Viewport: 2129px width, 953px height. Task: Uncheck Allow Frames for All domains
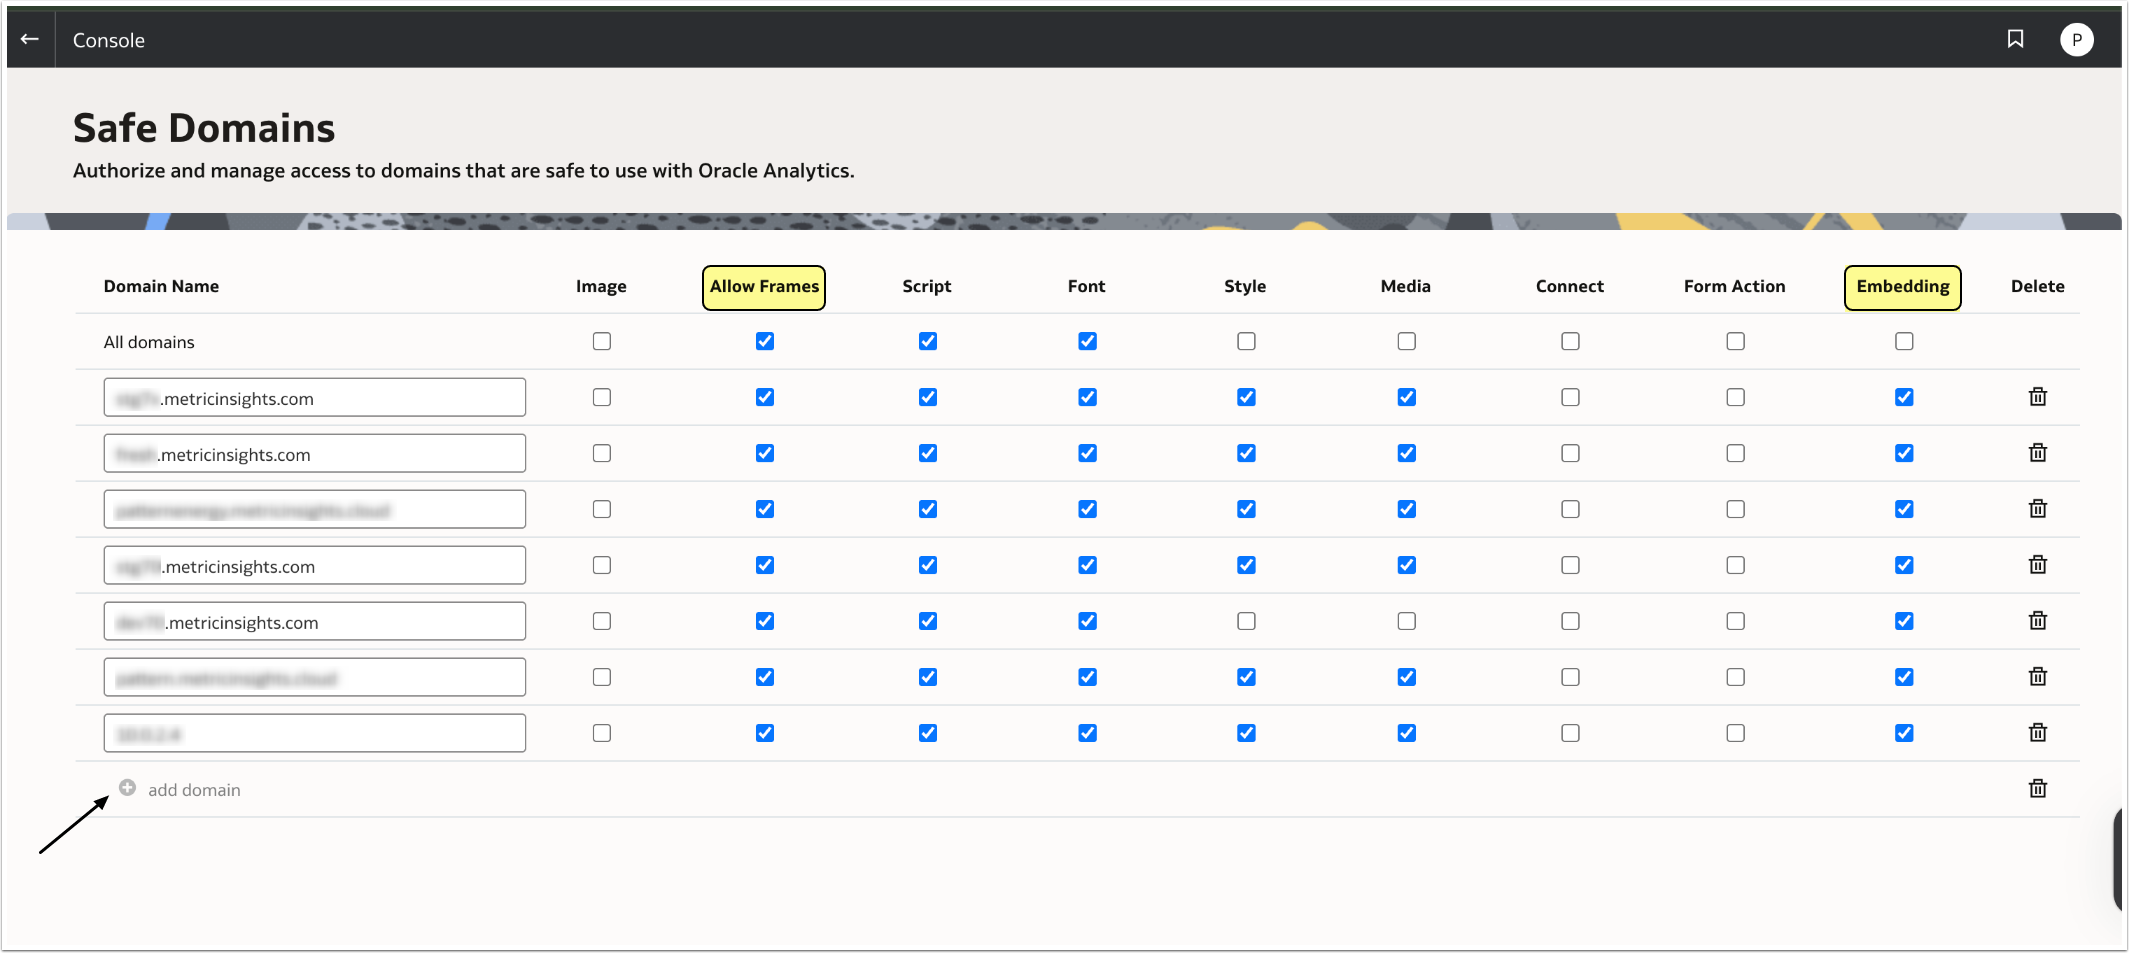[765, 341]
